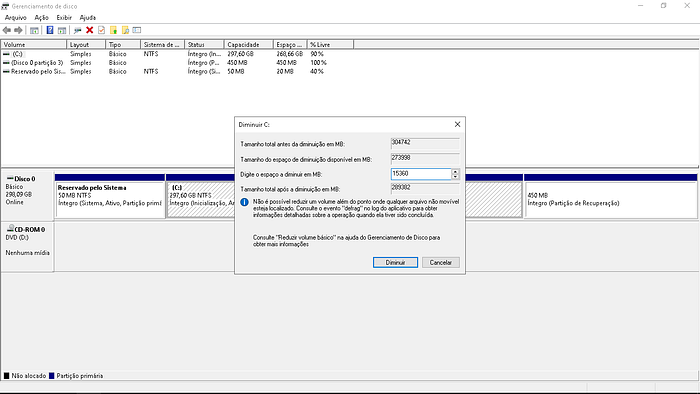700x394 pixels.
Task: Click the 450 MB capacity cell of partition 3
Action: 237,62
